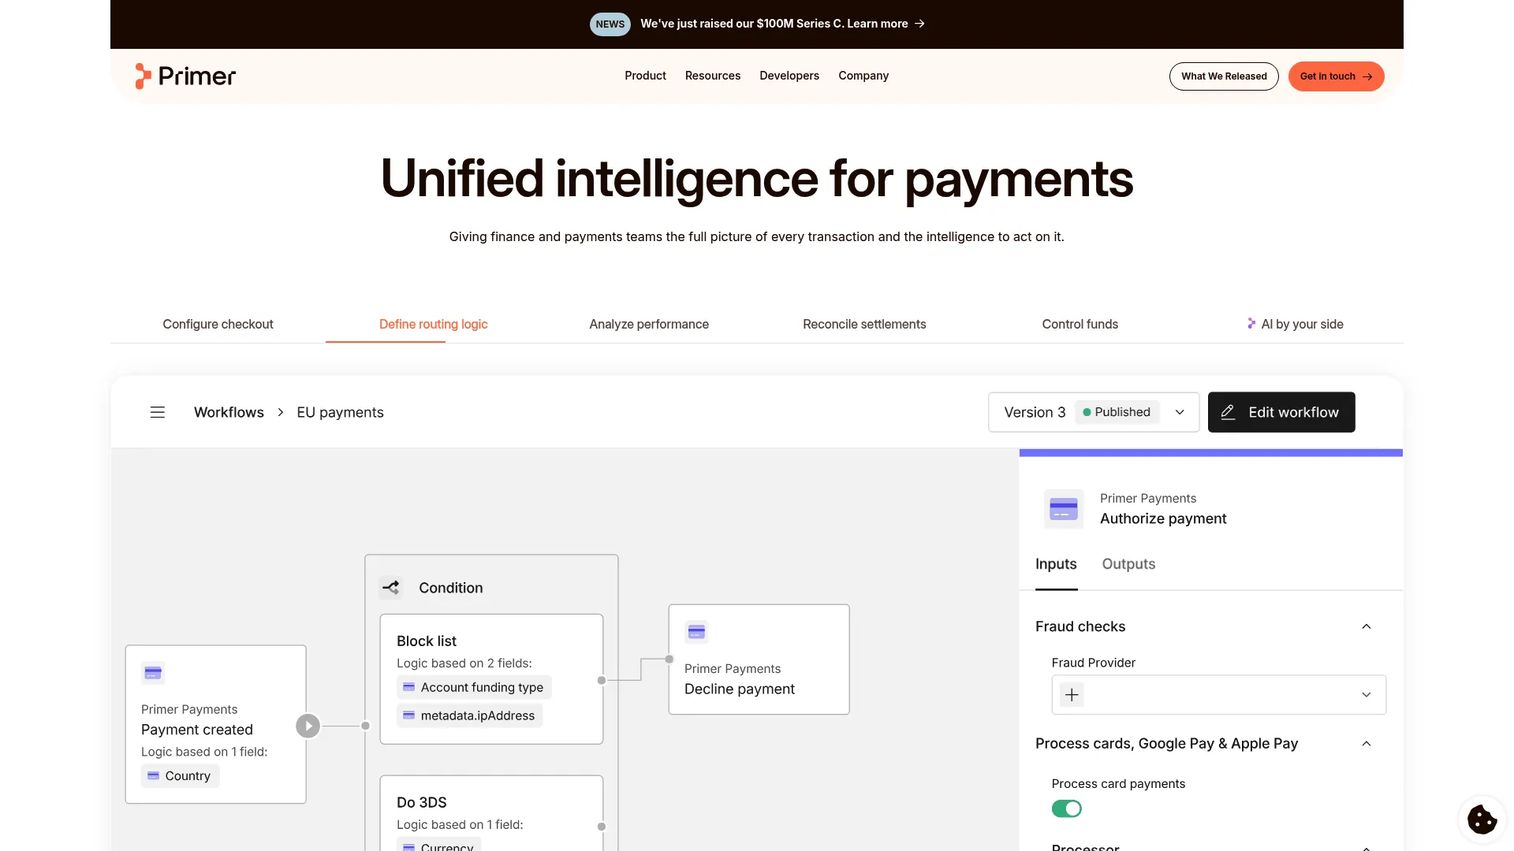Click the Country field chip
1514x851 pixels.
point(179,776)
